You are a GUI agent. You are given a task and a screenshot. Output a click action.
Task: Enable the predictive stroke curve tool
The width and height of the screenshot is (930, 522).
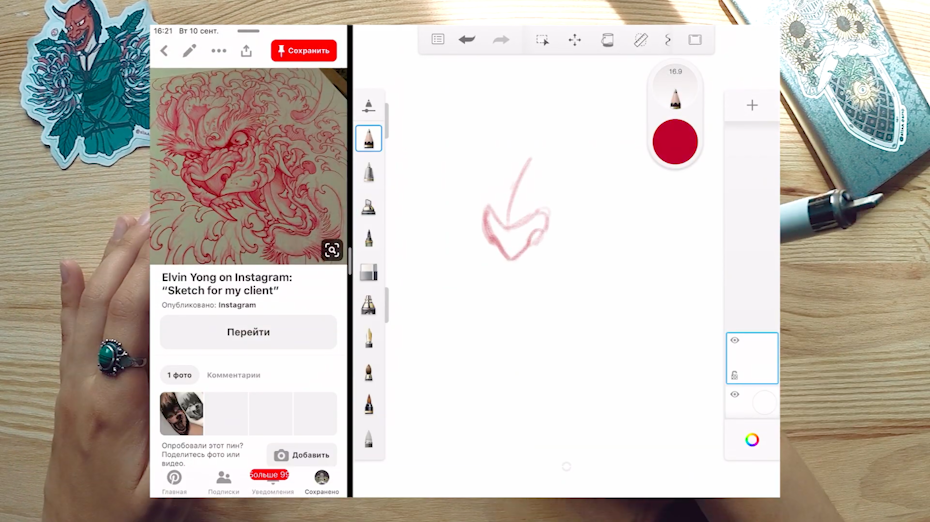click(668, 40)
